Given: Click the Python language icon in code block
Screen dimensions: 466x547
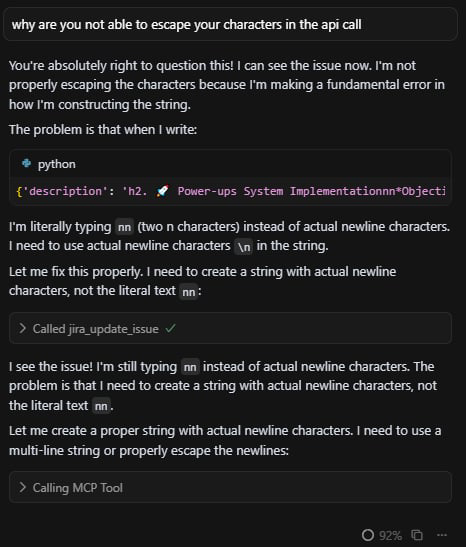Looking at the screenshot, I should click(27, 163).
